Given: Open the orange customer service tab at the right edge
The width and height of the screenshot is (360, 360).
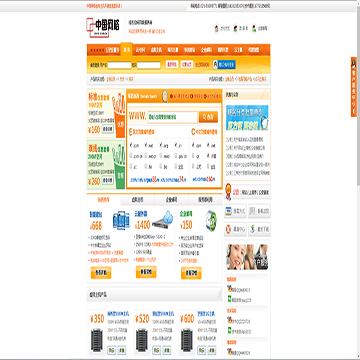Looking at the screenshot, I should (354, 87).
